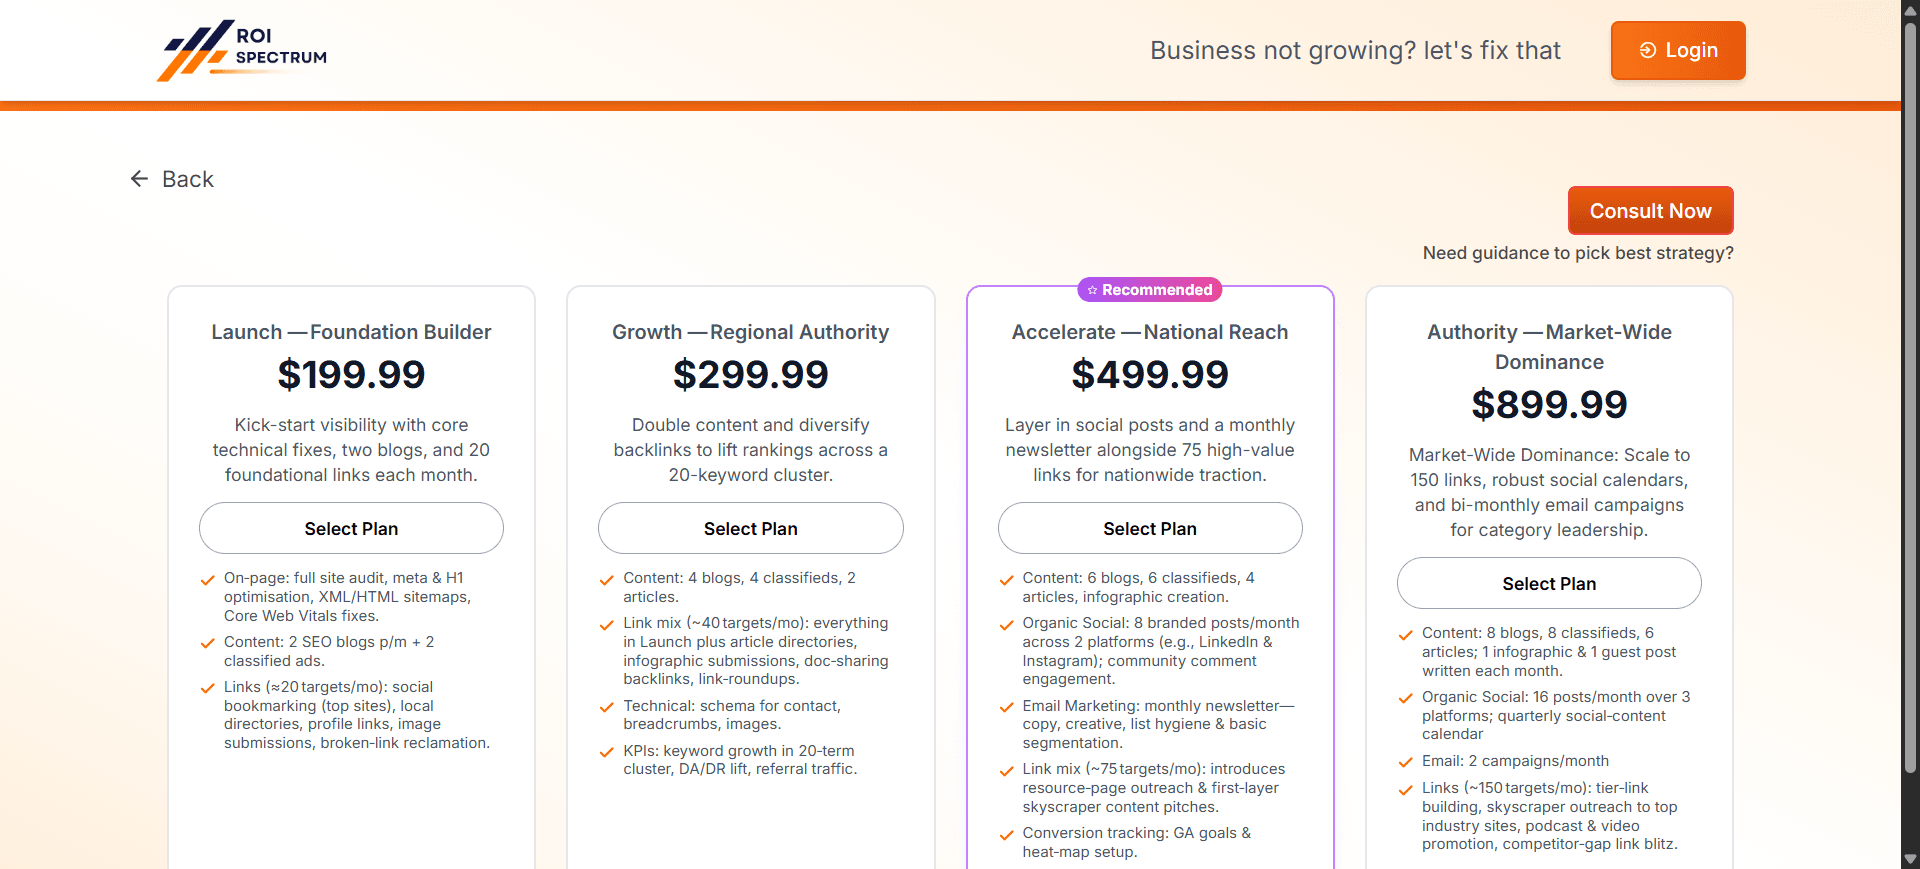Click checkmark beside Email: 2 campaigns/month
The height and width of the screenshot is (869, 1920).
[x=1406, y=763]
